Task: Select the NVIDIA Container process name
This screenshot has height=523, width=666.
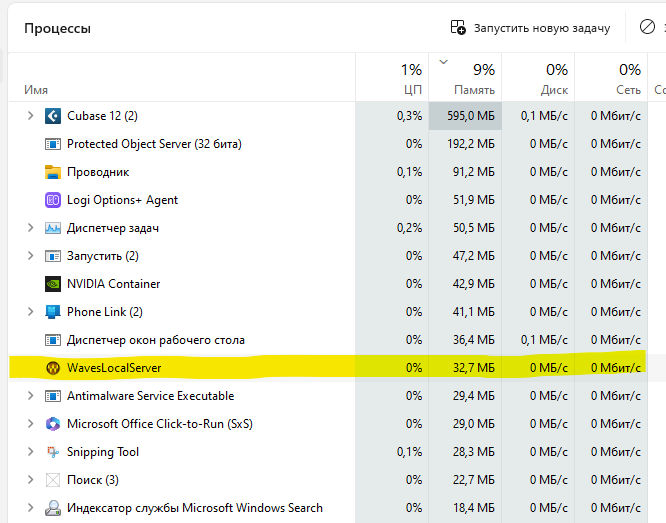Action: click(113, 284)
